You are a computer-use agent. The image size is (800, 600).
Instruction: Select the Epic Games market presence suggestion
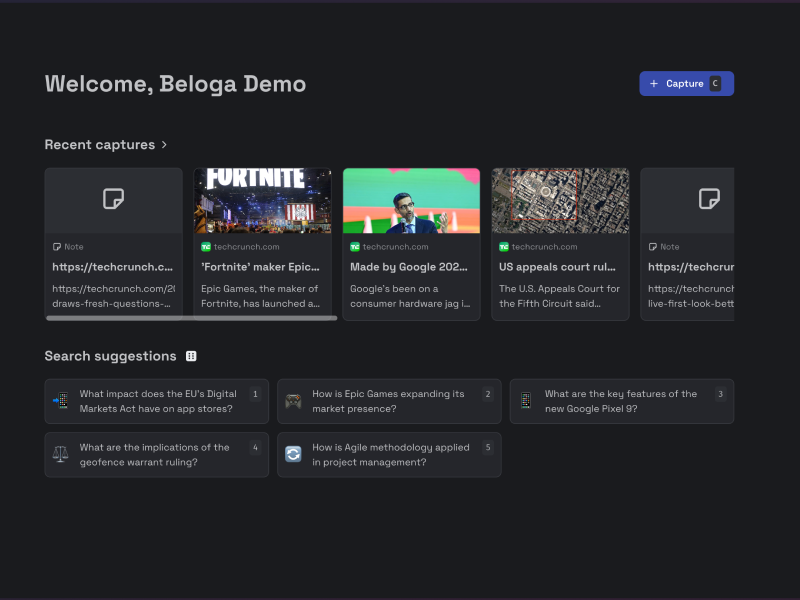tap(389, 401)
